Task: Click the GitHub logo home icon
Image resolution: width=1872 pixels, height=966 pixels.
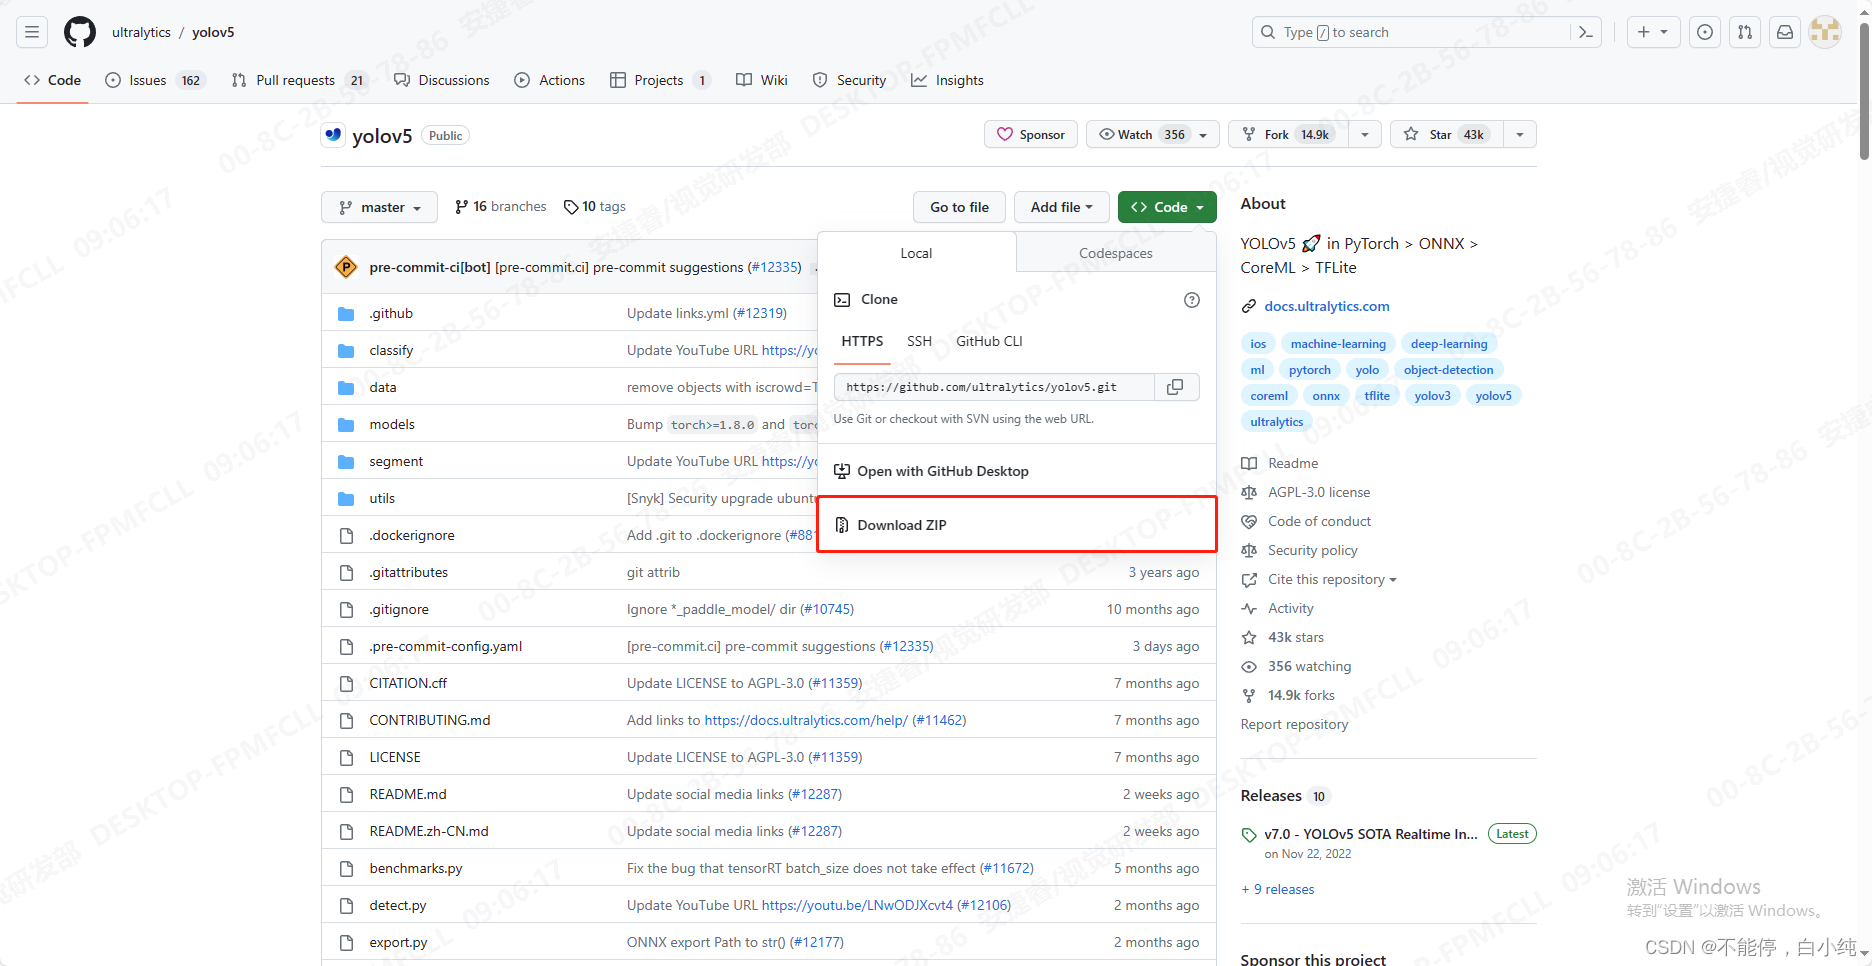Action: tap(80, 32)
